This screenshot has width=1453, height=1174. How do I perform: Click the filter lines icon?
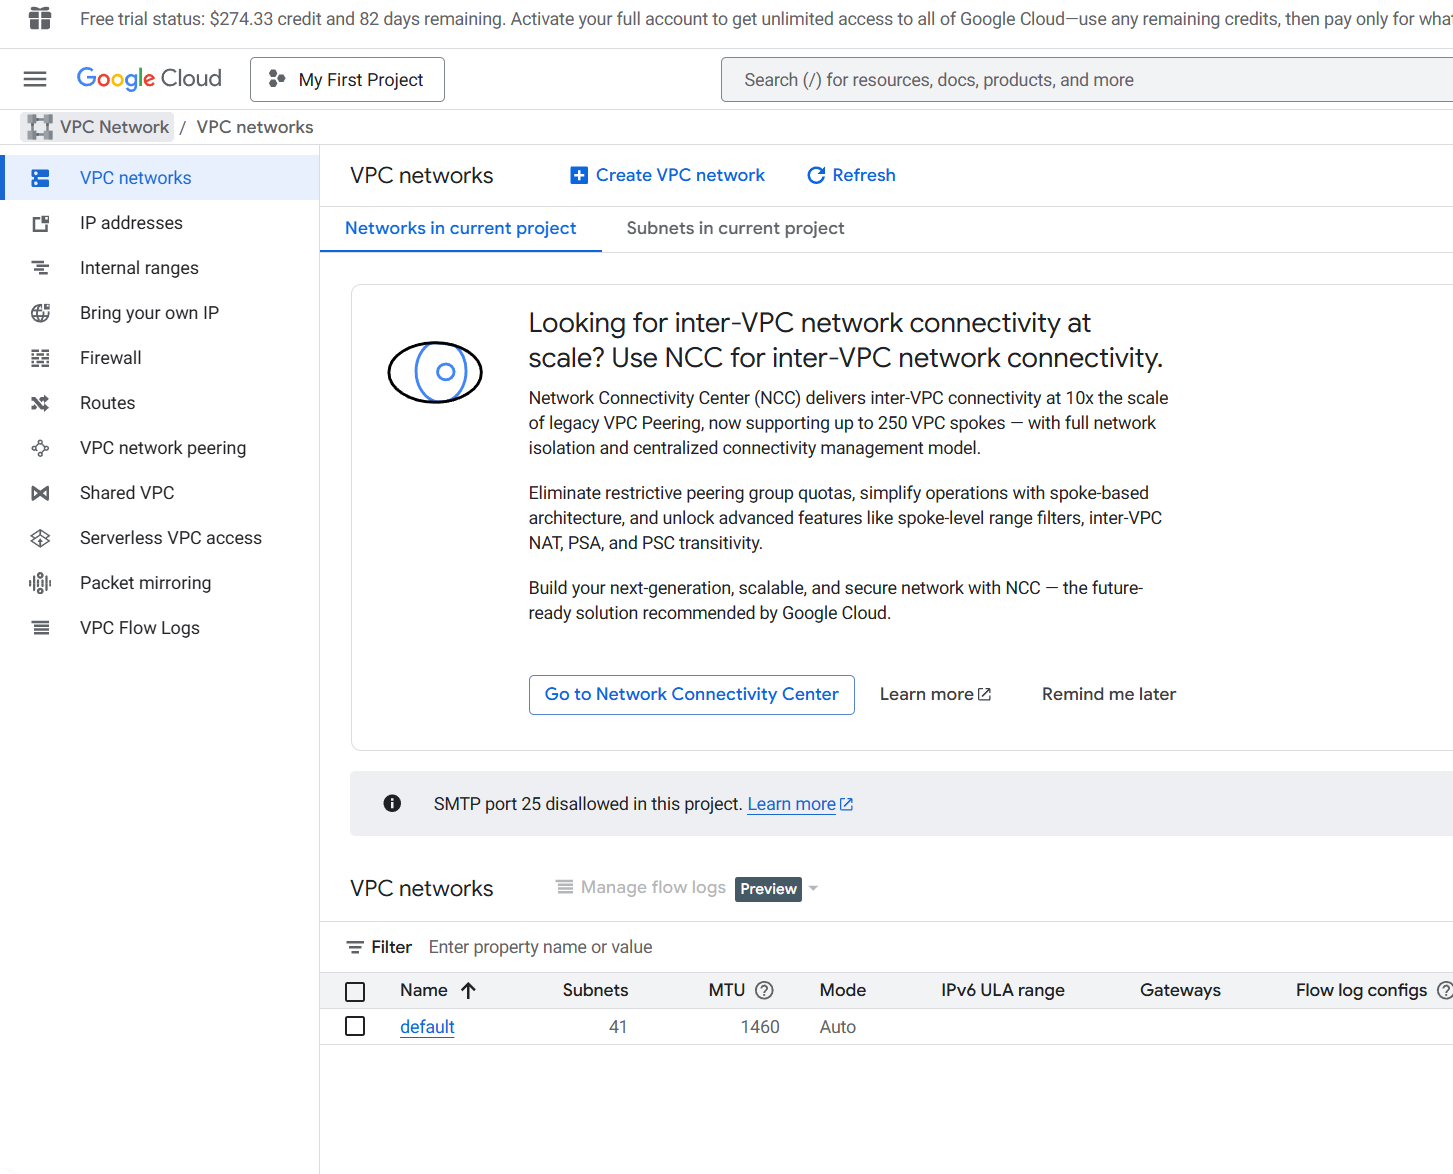point(355,947)
